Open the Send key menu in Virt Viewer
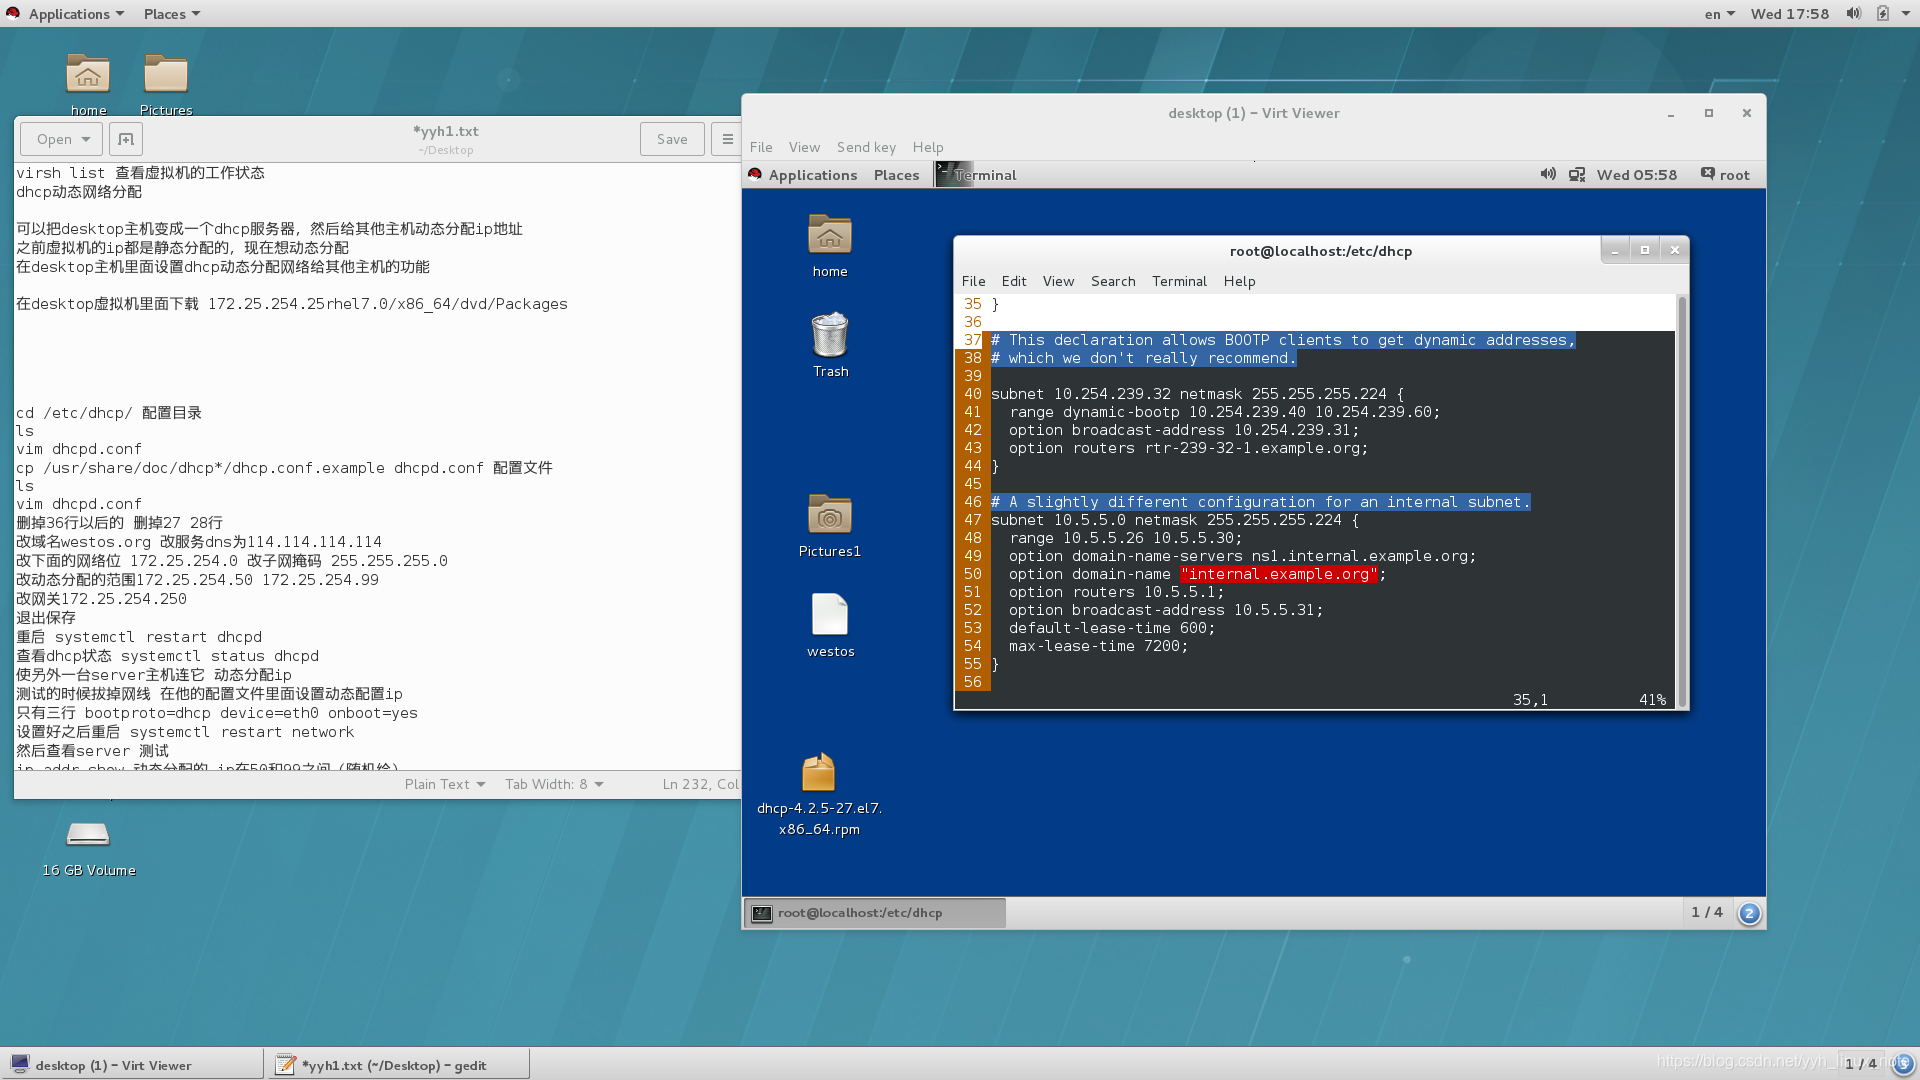 click(866, 147)
